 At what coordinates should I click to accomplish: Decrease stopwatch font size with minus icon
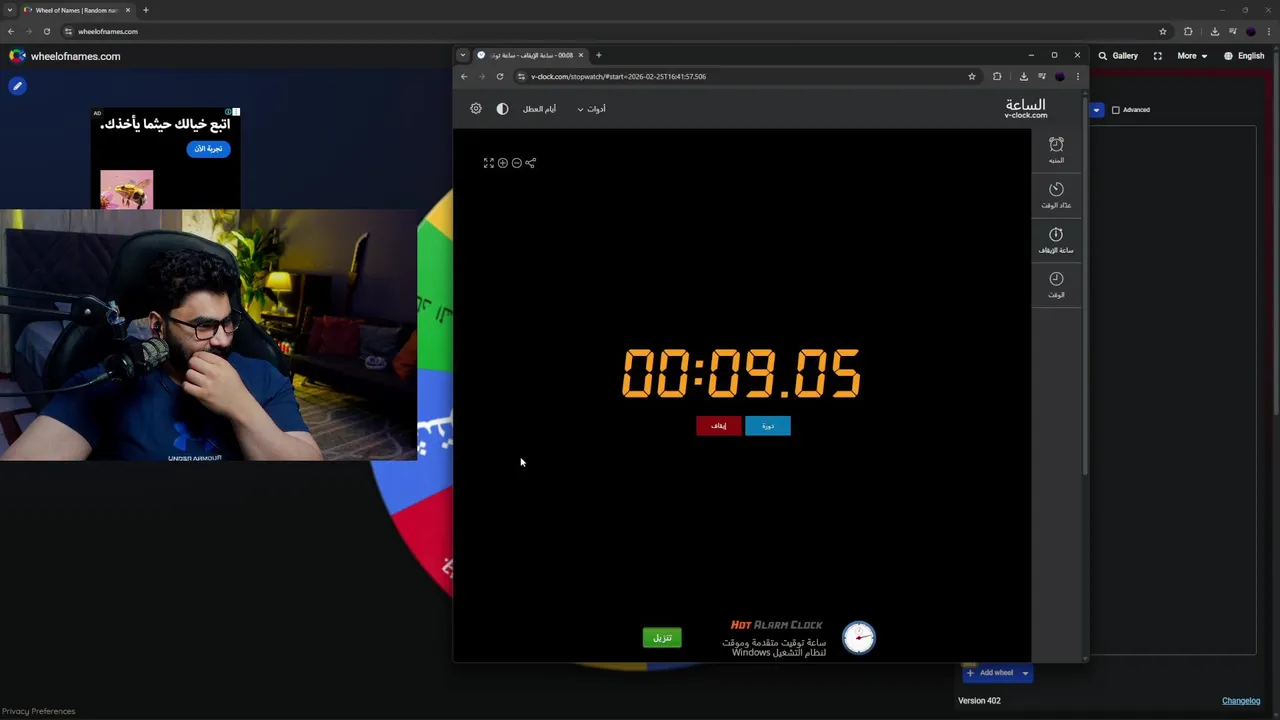click(517, 163)
